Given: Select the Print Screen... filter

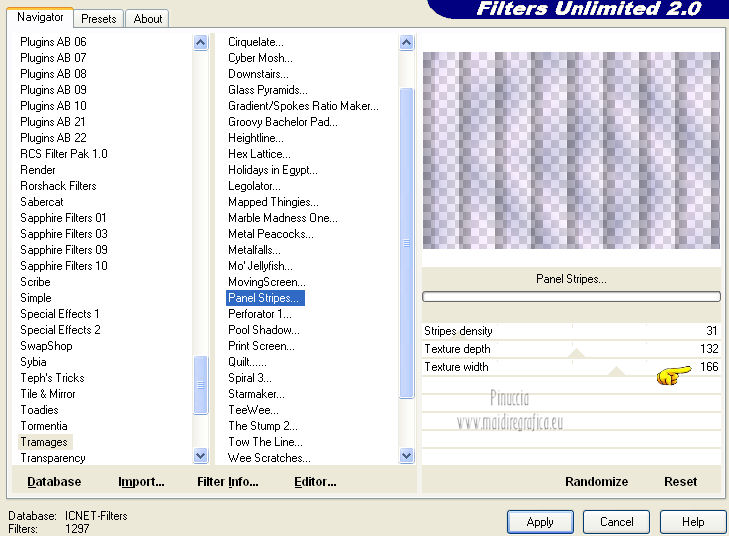Looking at the screenshot, I should [x=261, y=346].
